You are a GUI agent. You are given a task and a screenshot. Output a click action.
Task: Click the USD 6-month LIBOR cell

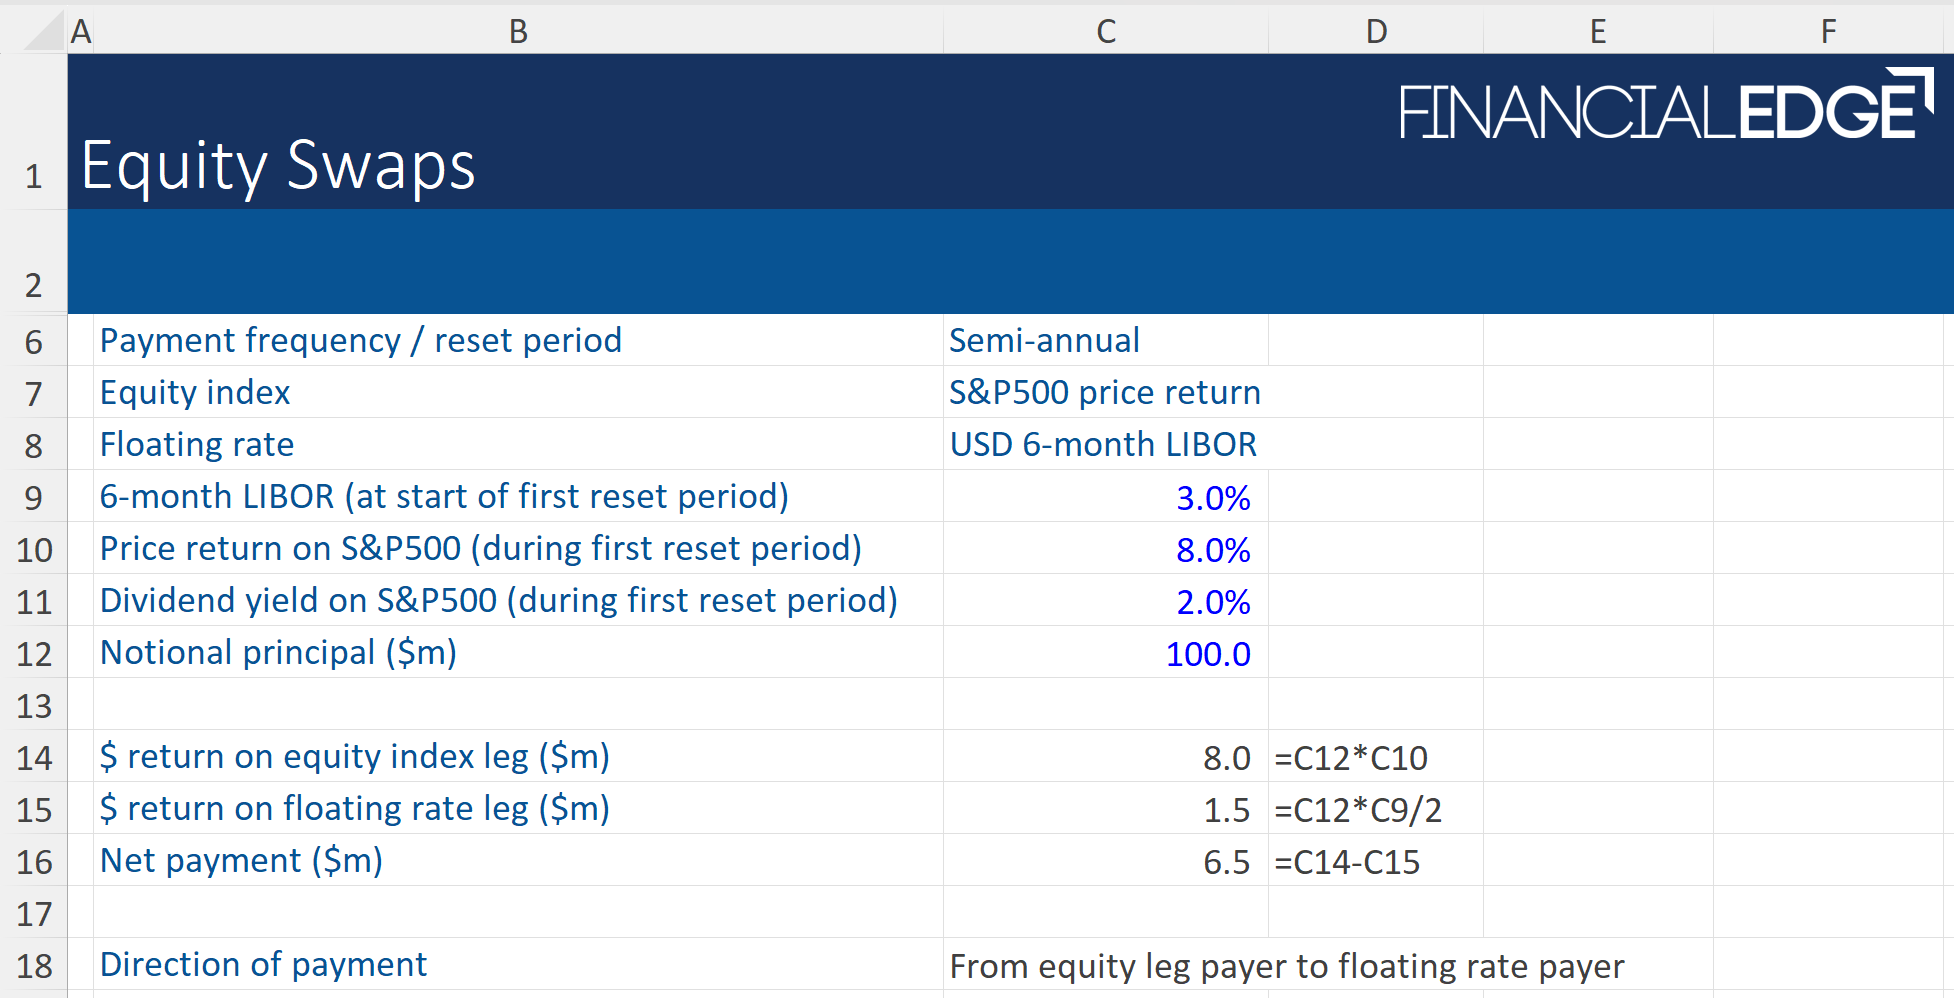(1105, 445)
